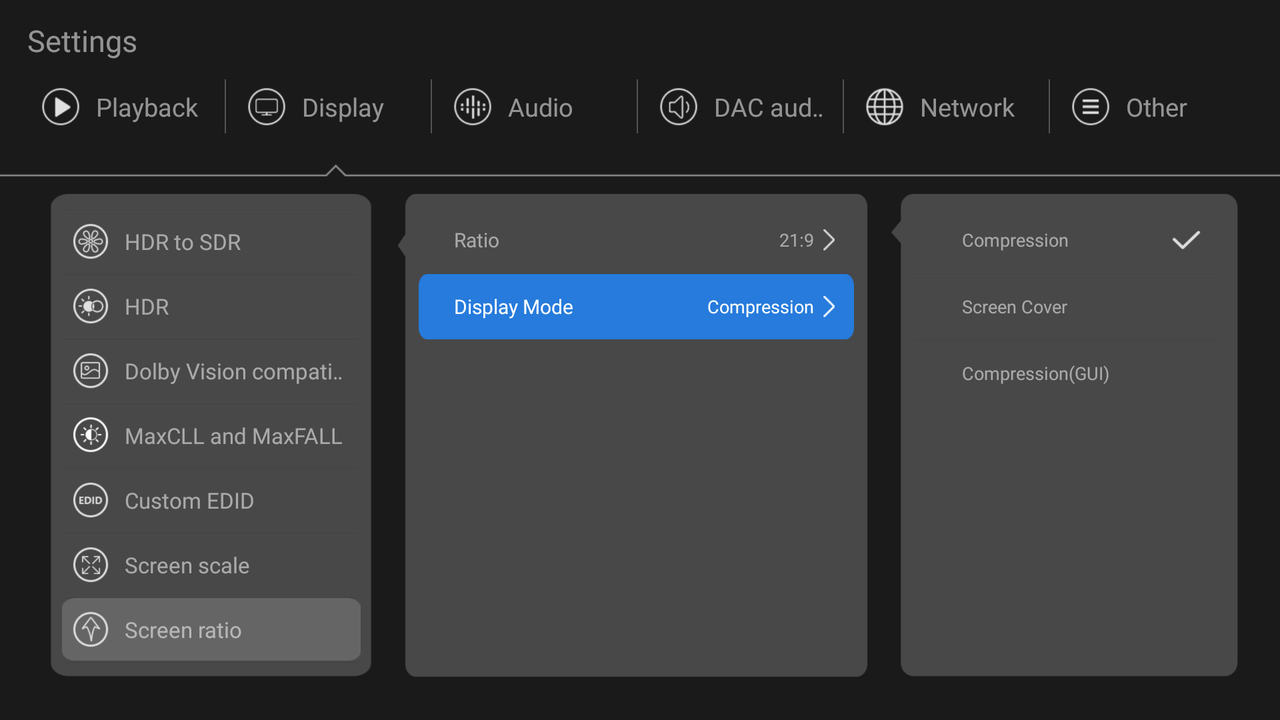
Task: Click the 21:9 ratio value
Action: (x=796, y=240)
